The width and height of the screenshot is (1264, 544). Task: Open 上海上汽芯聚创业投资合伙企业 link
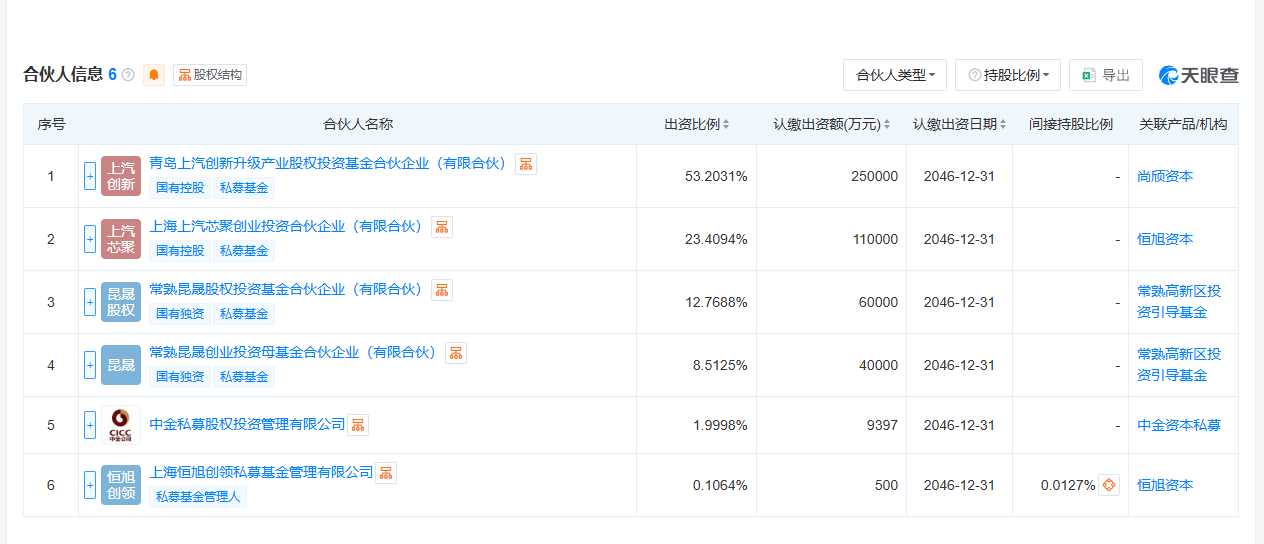[287, 226]
